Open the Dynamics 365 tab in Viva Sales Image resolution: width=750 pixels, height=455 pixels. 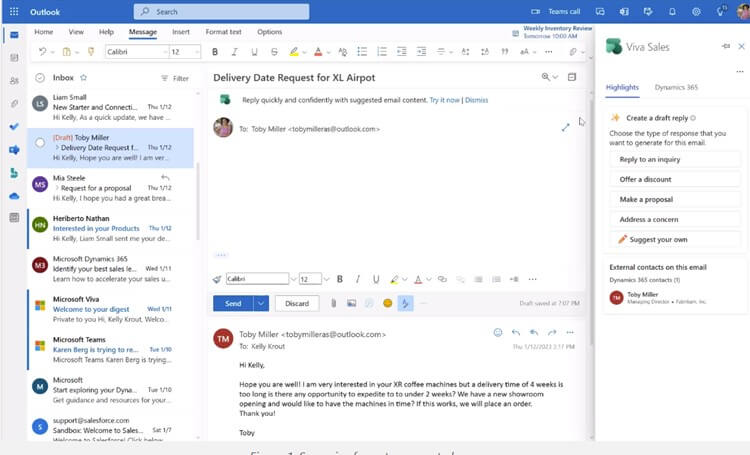point(676,87)
